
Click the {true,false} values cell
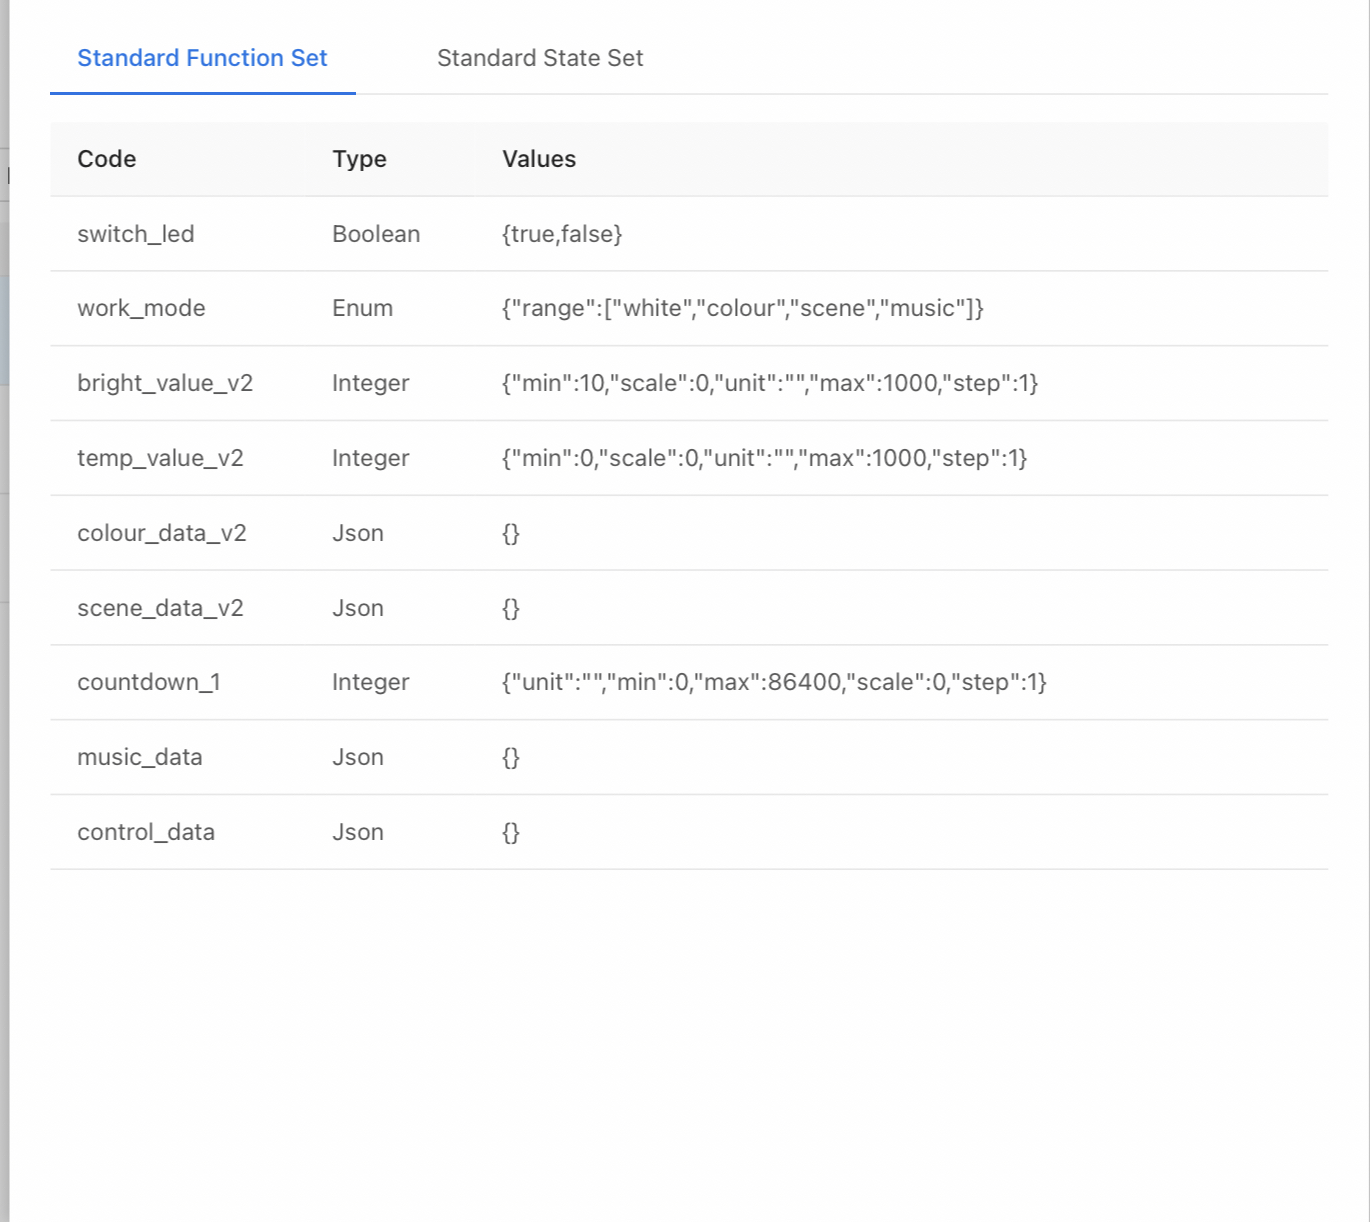pos(562,234)
